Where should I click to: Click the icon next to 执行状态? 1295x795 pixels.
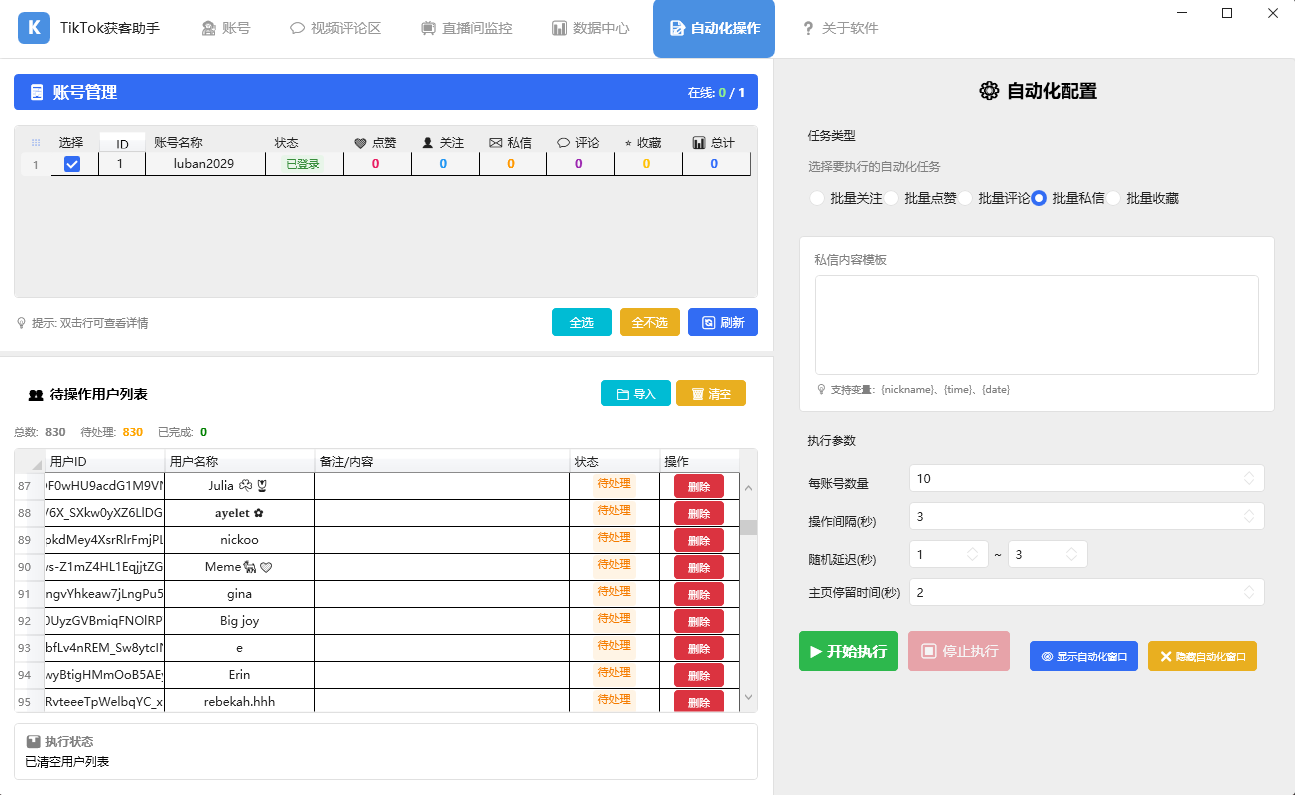(x=34, y=742)
